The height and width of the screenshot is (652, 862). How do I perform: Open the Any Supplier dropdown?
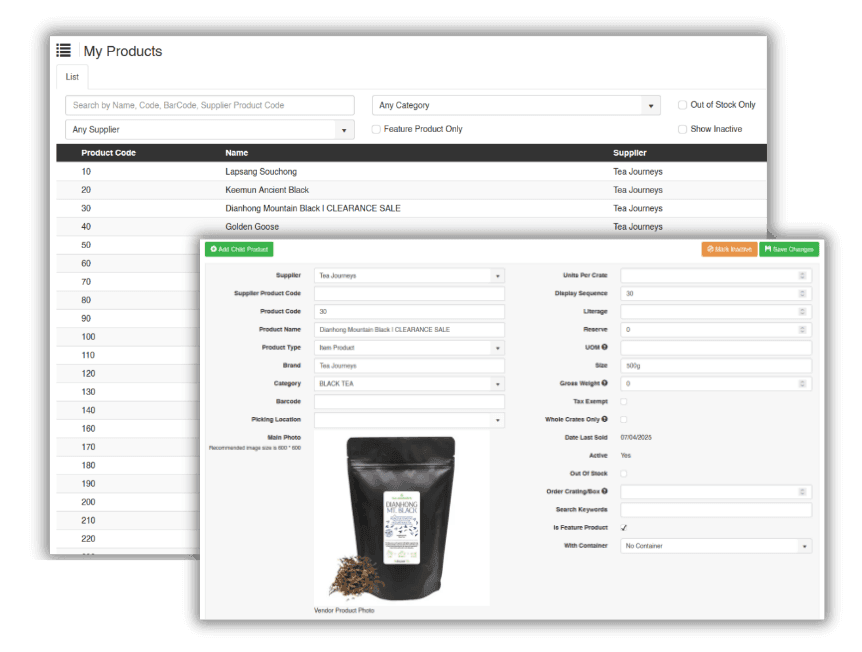coord(209,130)
